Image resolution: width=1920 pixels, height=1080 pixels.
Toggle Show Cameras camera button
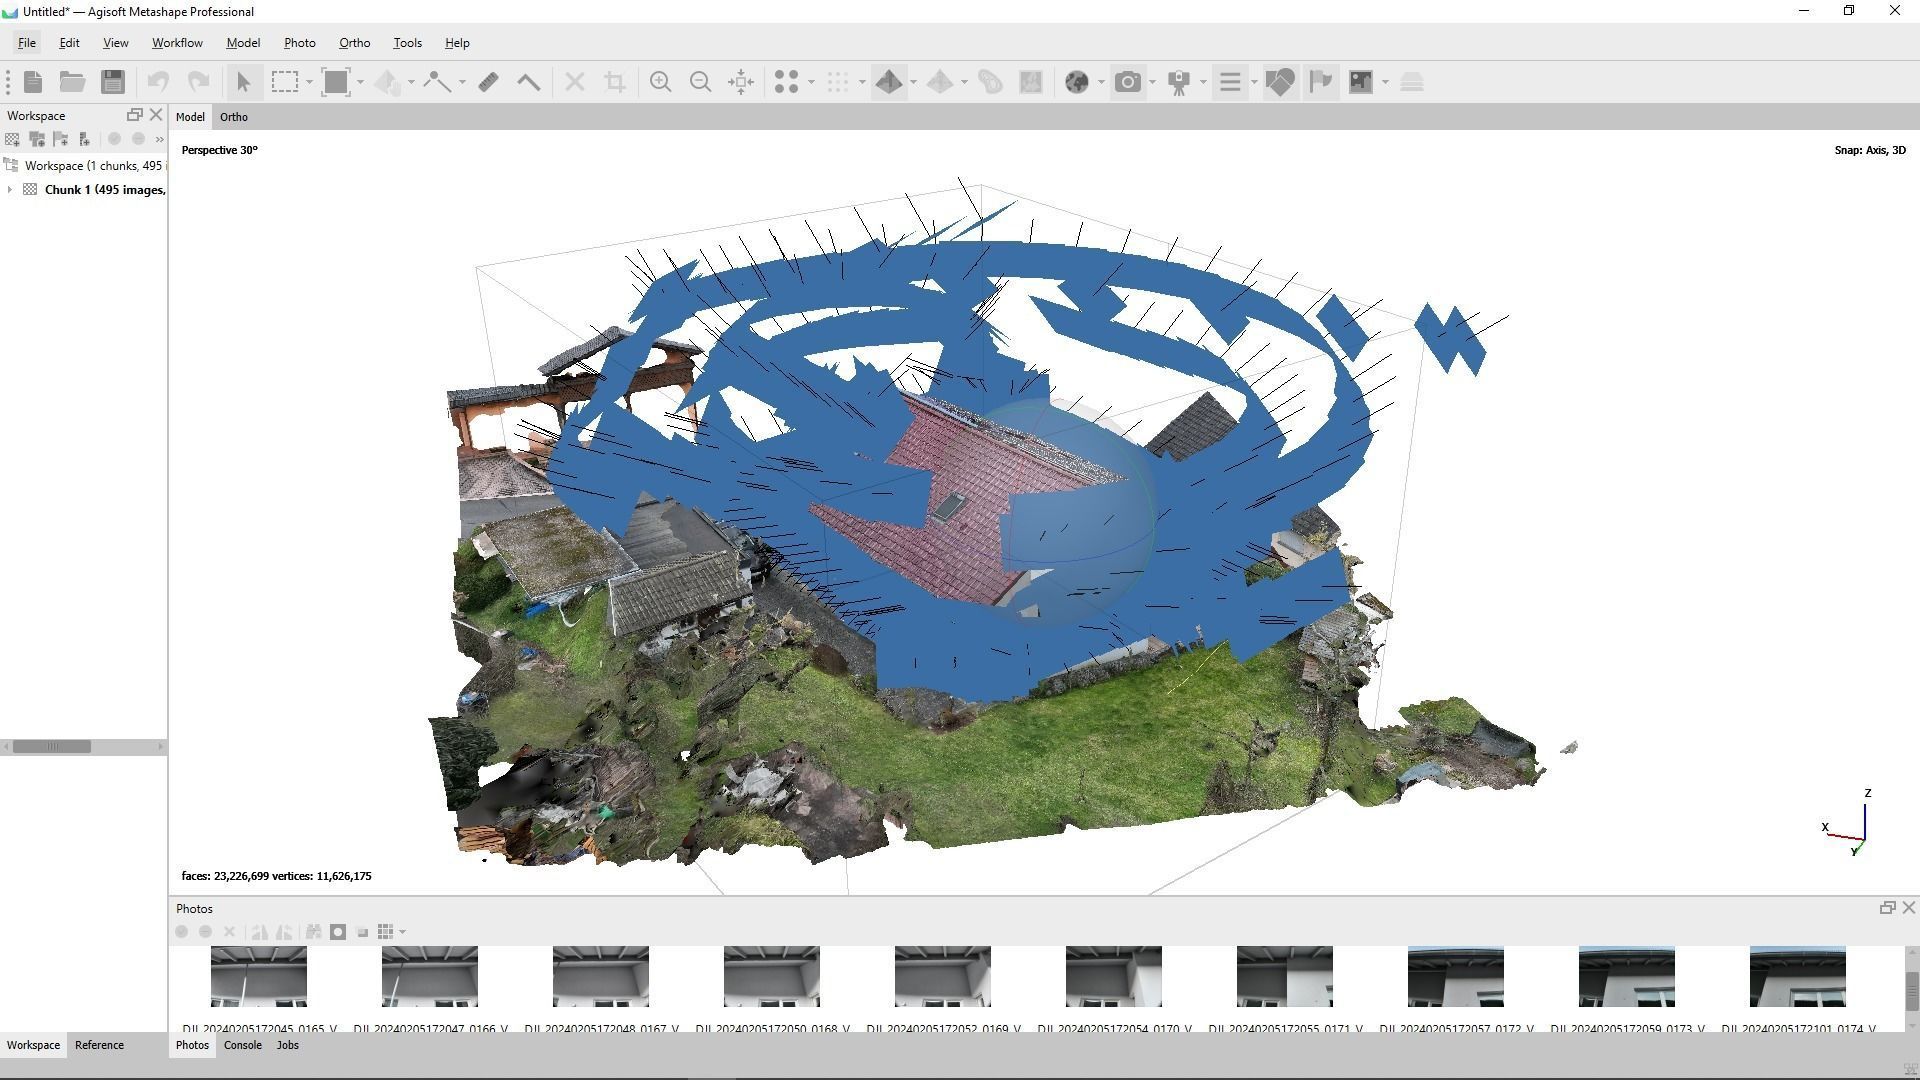(x=1128, y=82)
